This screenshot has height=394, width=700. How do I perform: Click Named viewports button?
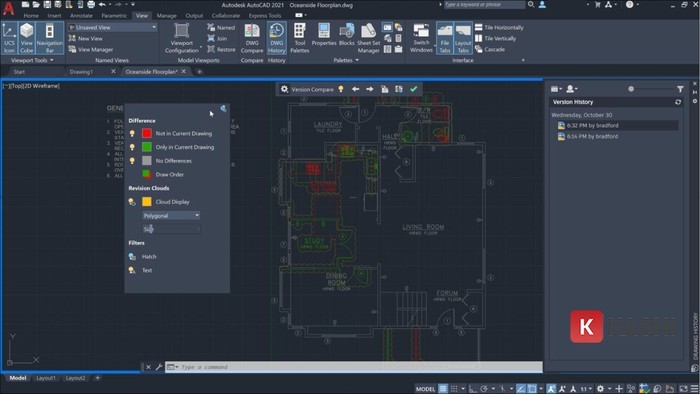(x=221, y=27)
